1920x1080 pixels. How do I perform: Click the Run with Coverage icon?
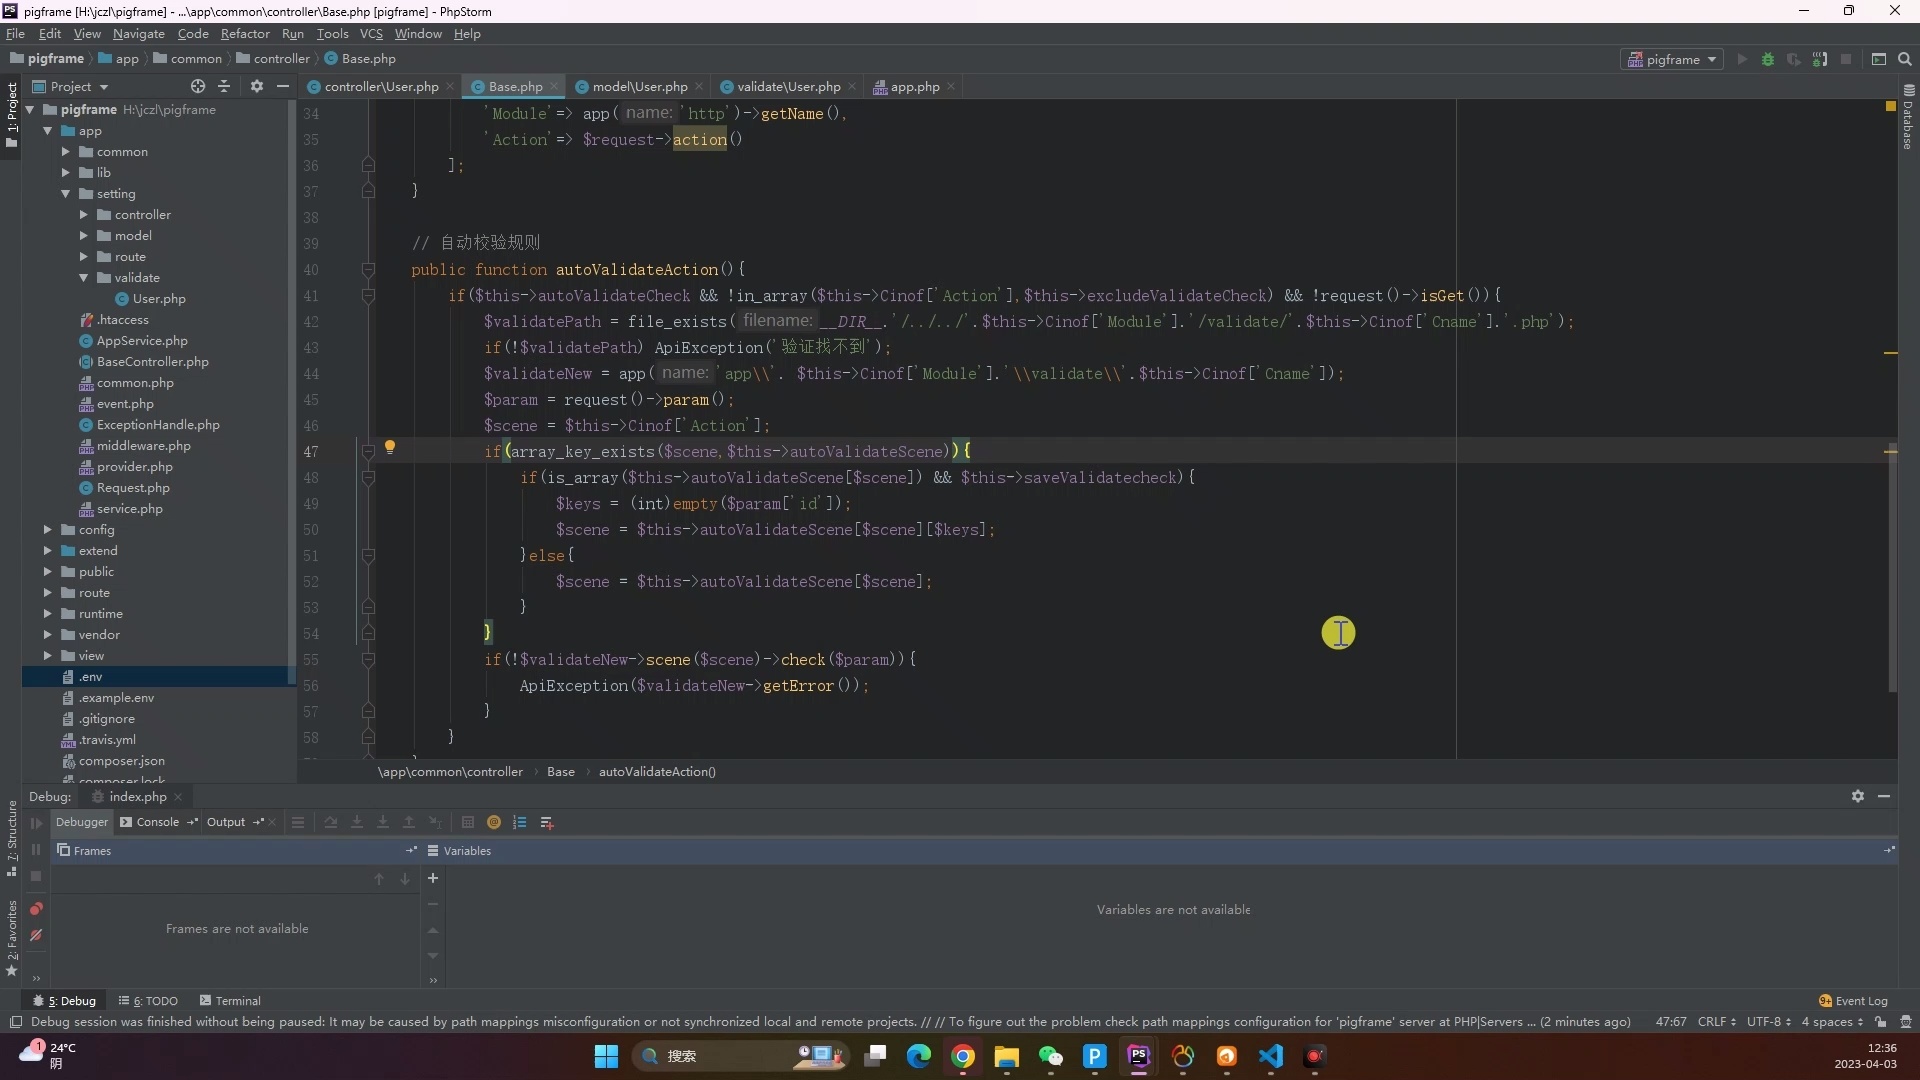[x=1795, y=59]
